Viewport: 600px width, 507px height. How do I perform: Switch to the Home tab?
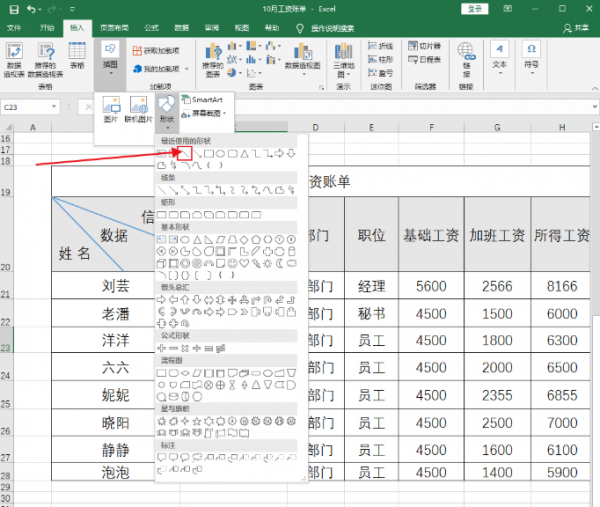(47, 28)
